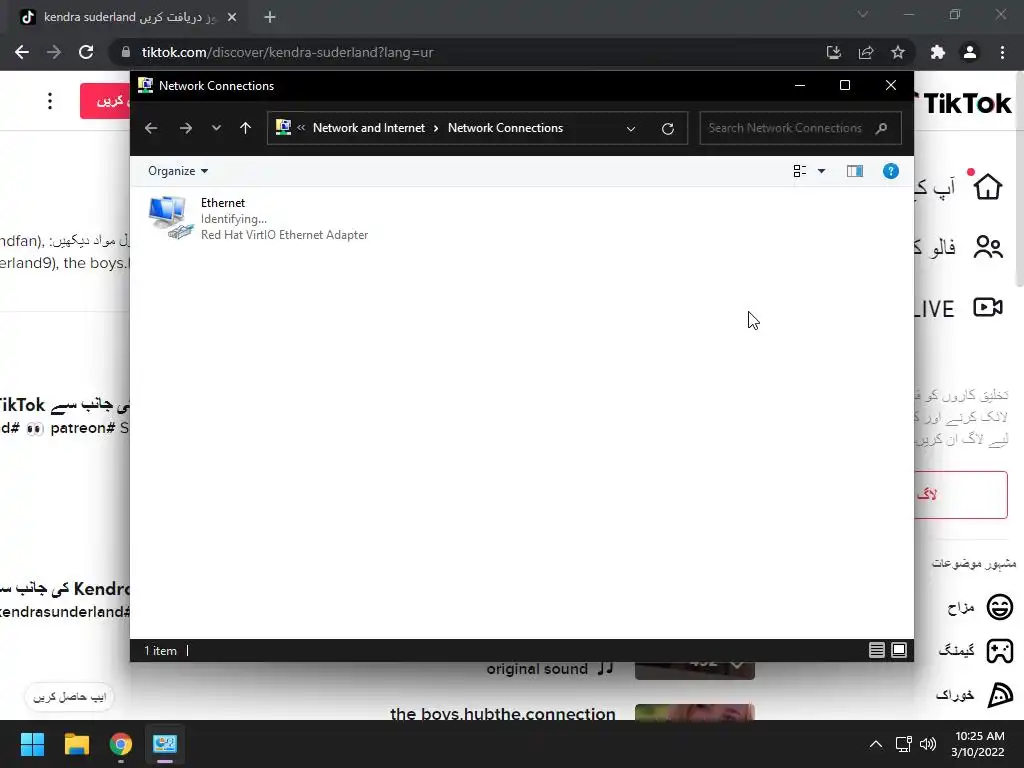Go up one level in Network Connections
The image size is (1024, 768).
click(246, 128)
